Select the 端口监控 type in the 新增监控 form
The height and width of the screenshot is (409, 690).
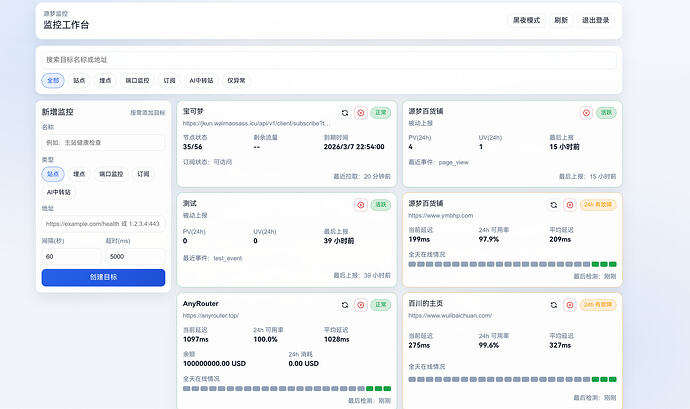point(111,174)
